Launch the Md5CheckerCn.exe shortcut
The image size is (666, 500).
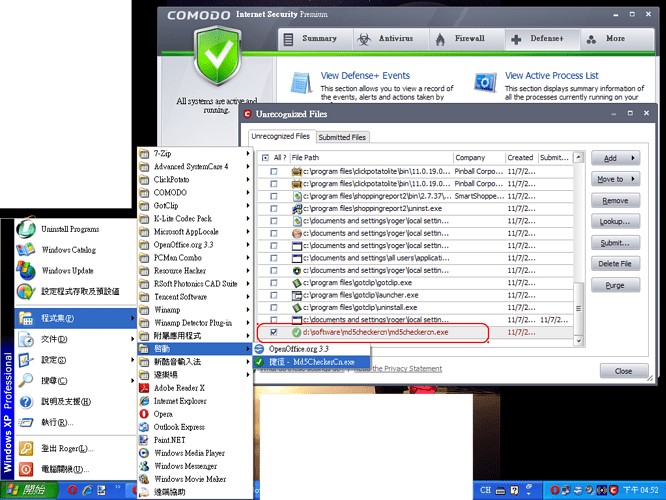312,362
